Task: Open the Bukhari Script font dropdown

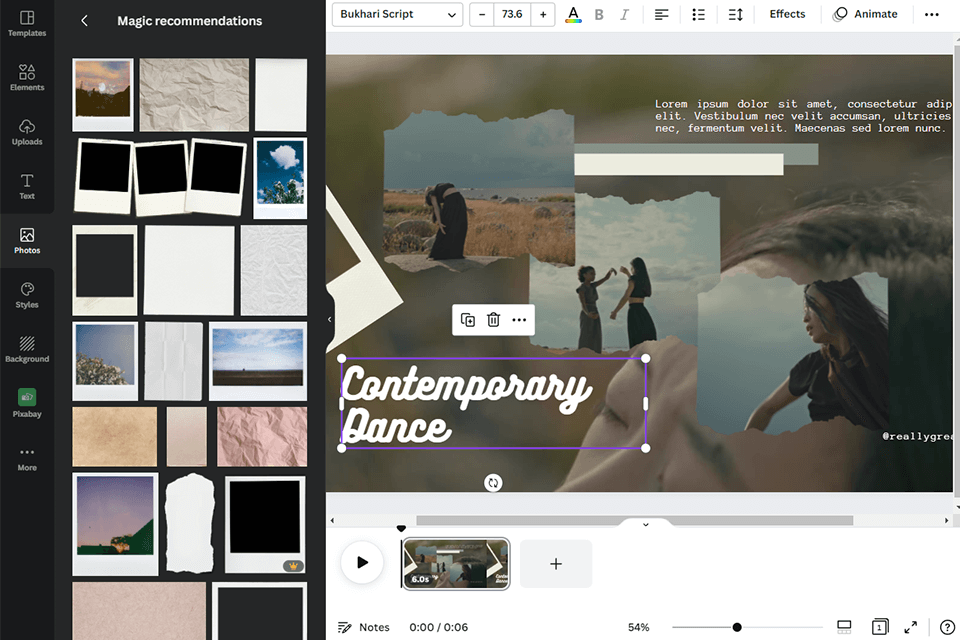Action: (397, 14)
